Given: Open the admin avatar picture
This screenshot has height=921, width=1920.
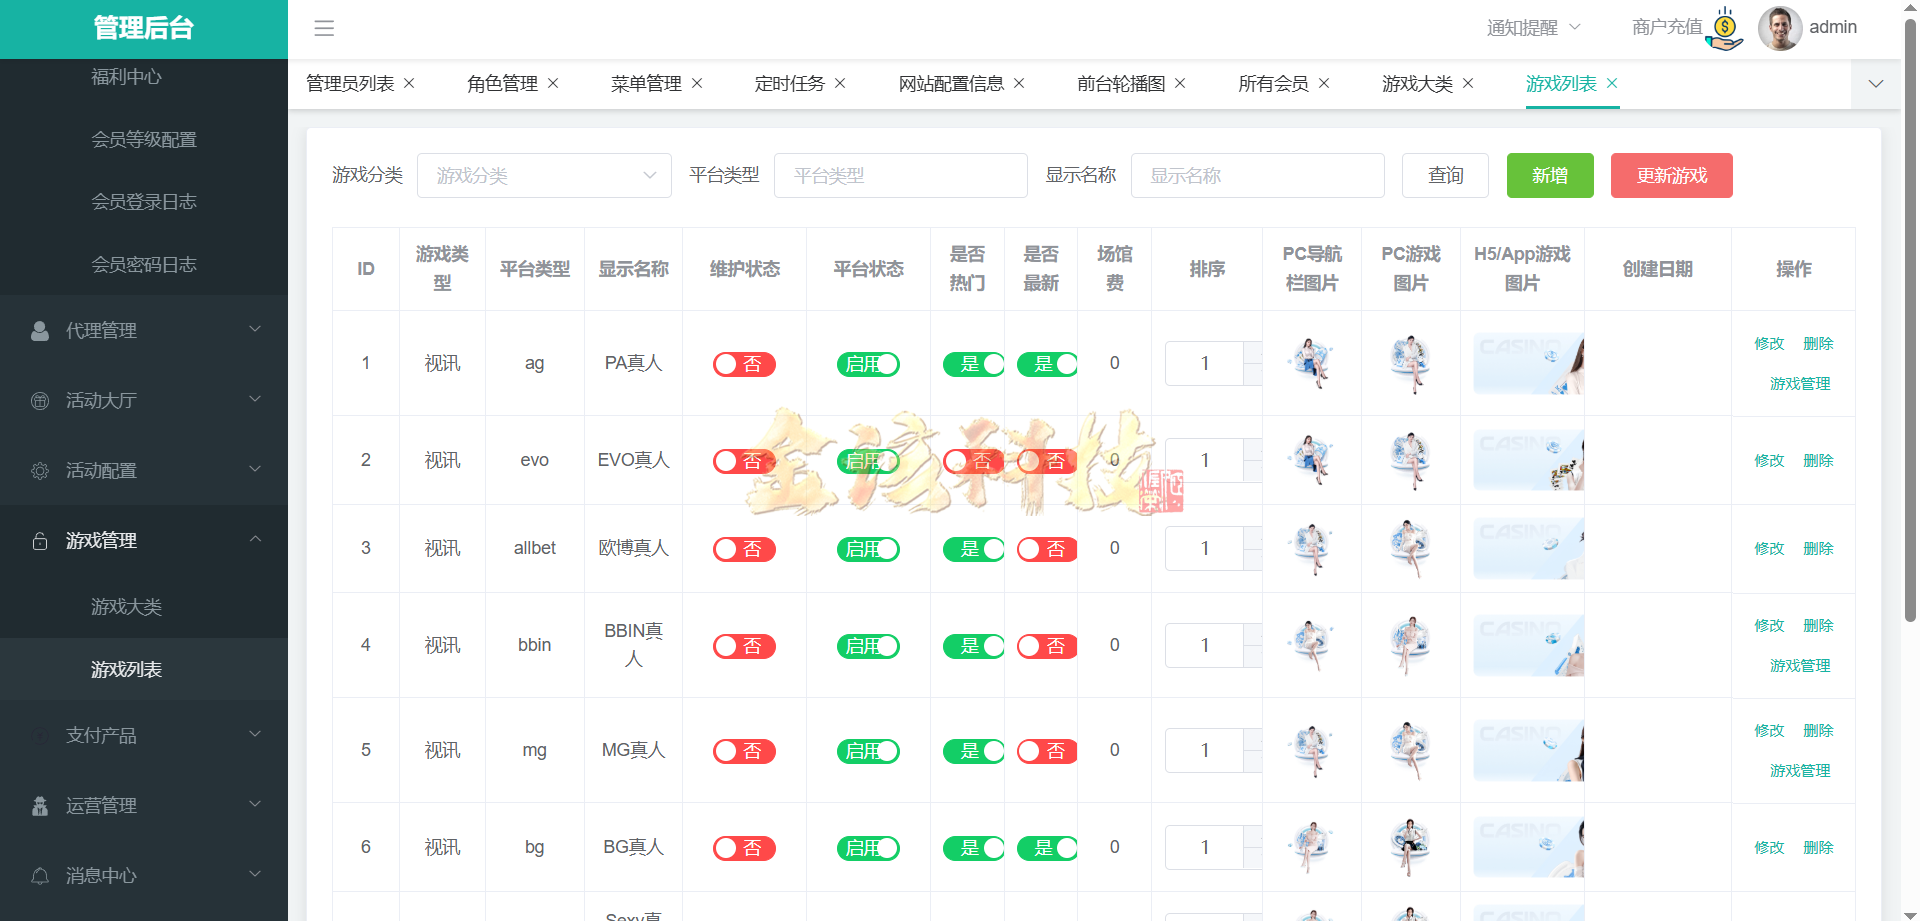Looking at the screenshot, I should (1780, 28).
